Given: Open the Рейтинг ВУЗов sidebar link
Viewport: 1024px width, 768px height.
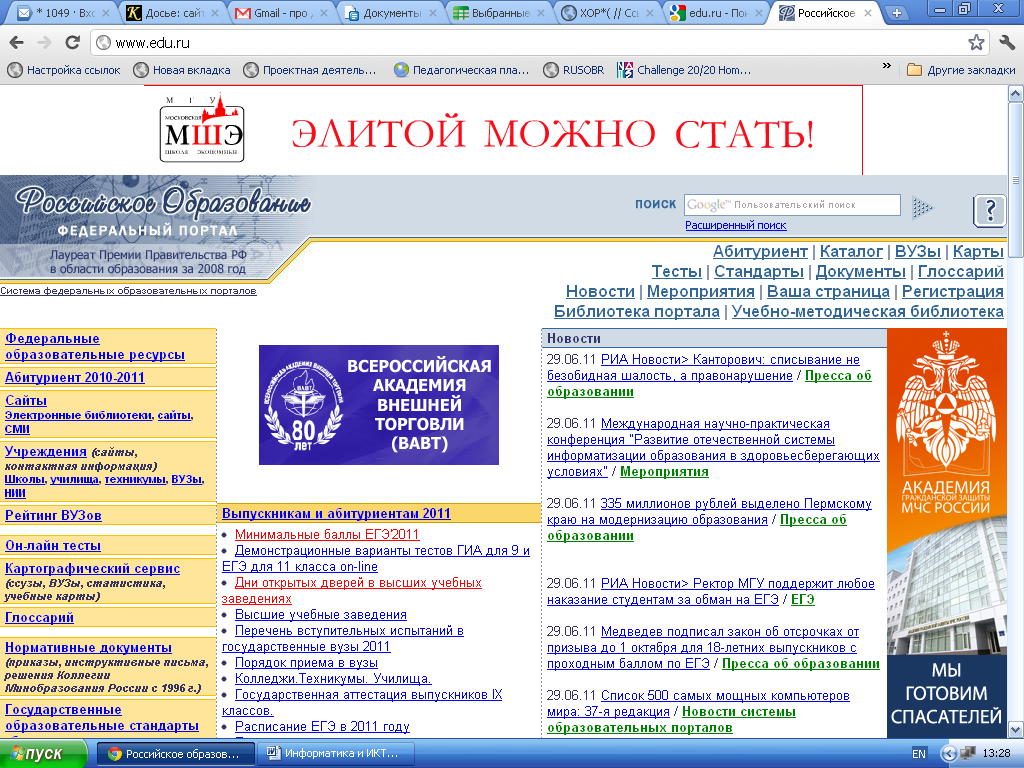Looking at the screenshot, I should click(x=53, y=515).
